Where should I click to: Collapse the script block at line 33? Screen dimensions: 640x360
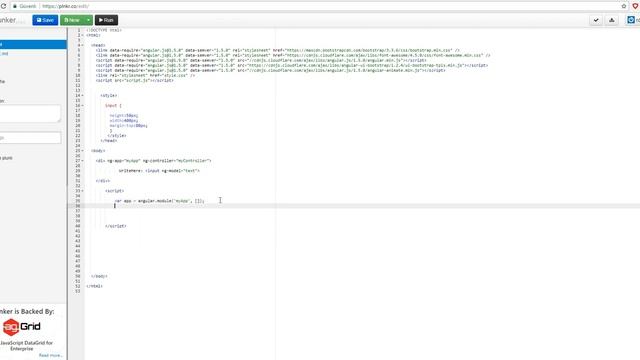(x=82, y=191)
